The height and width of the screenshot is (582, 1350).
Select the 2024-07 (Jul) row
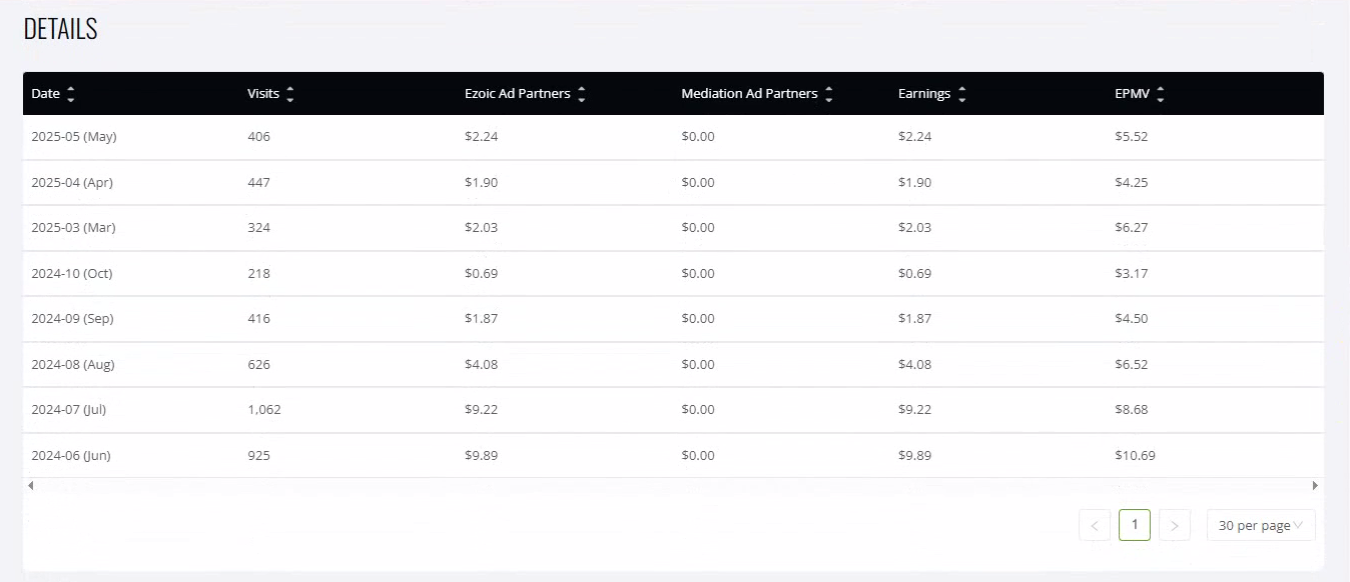click(673, 410)
